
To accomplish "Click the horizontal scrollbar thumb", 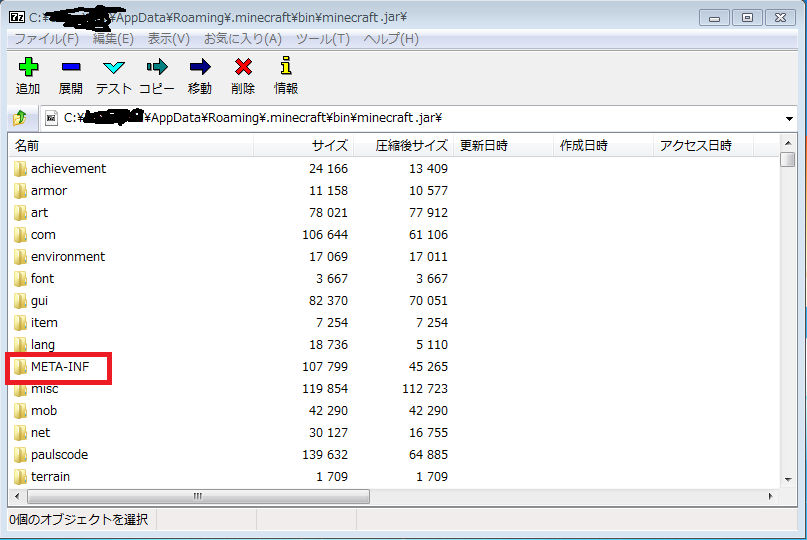I will [x=197, y=496].
